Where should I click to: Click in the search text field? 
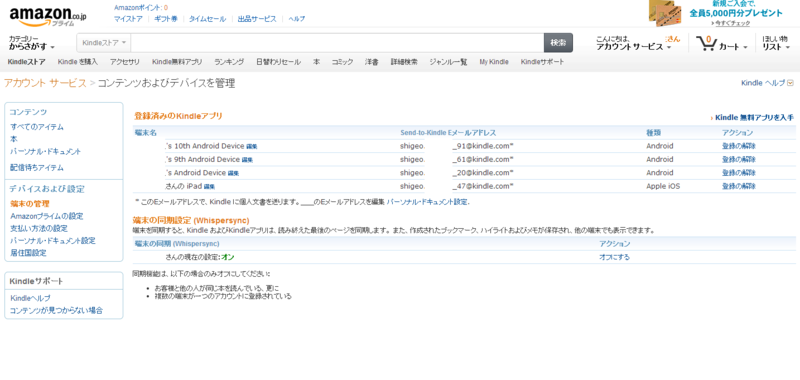pyautogui.click(x=337, y=43)
